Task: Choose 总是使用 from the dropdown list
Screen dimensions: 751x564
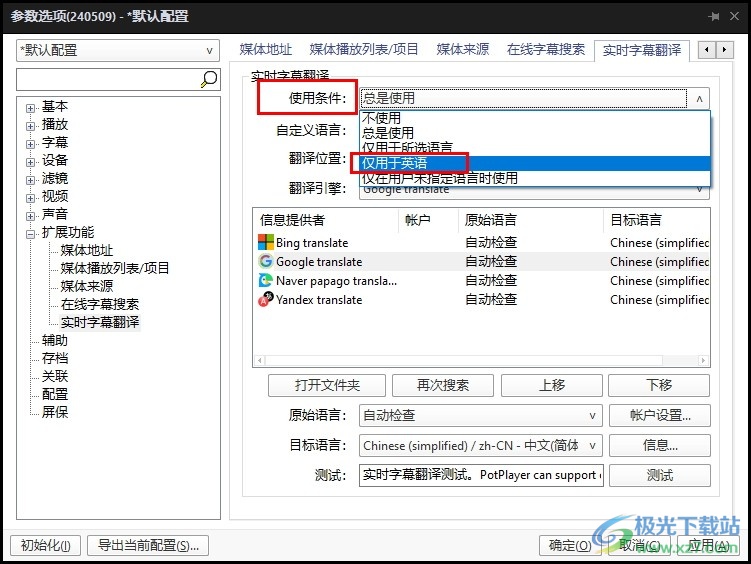Action: [x=535, y=133]
